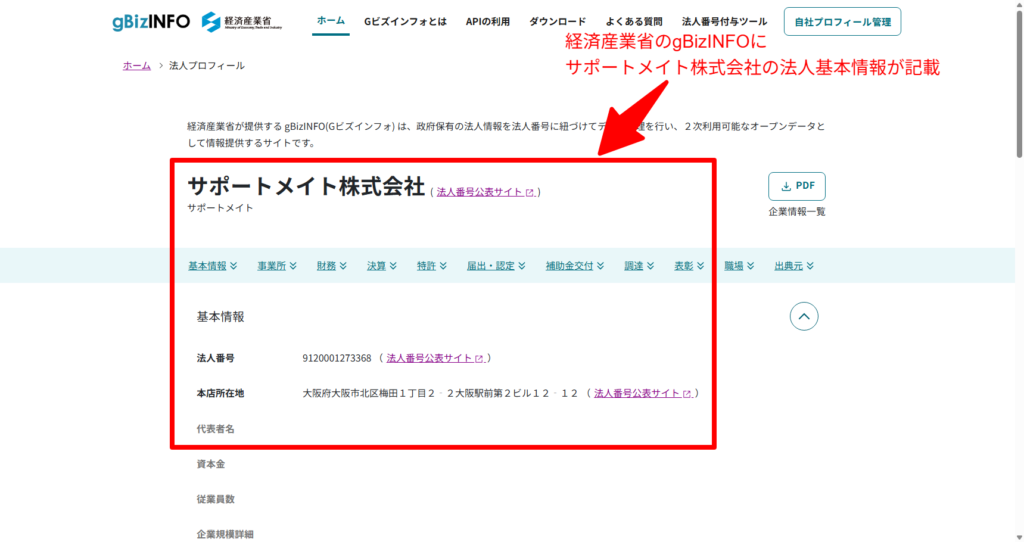Jump to 補助金交付 section anchor
The image size is (1024, 542).
coord(575,266)
